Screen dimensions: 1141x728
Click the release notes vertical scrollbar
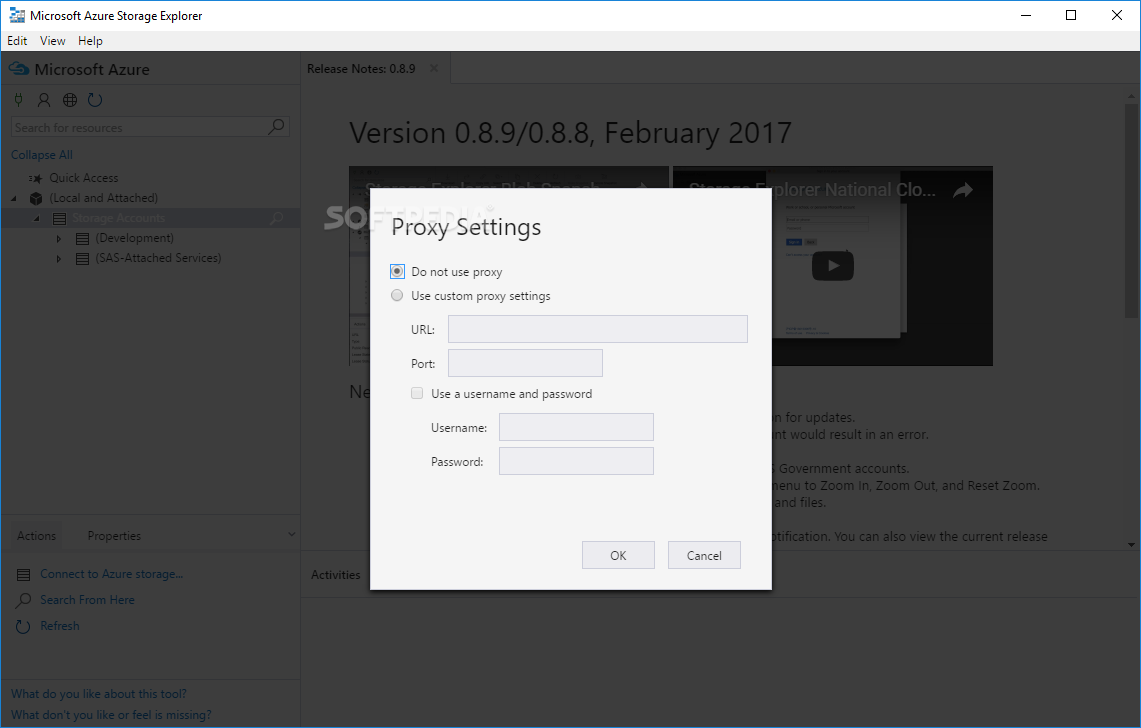tap(1131, 211)
